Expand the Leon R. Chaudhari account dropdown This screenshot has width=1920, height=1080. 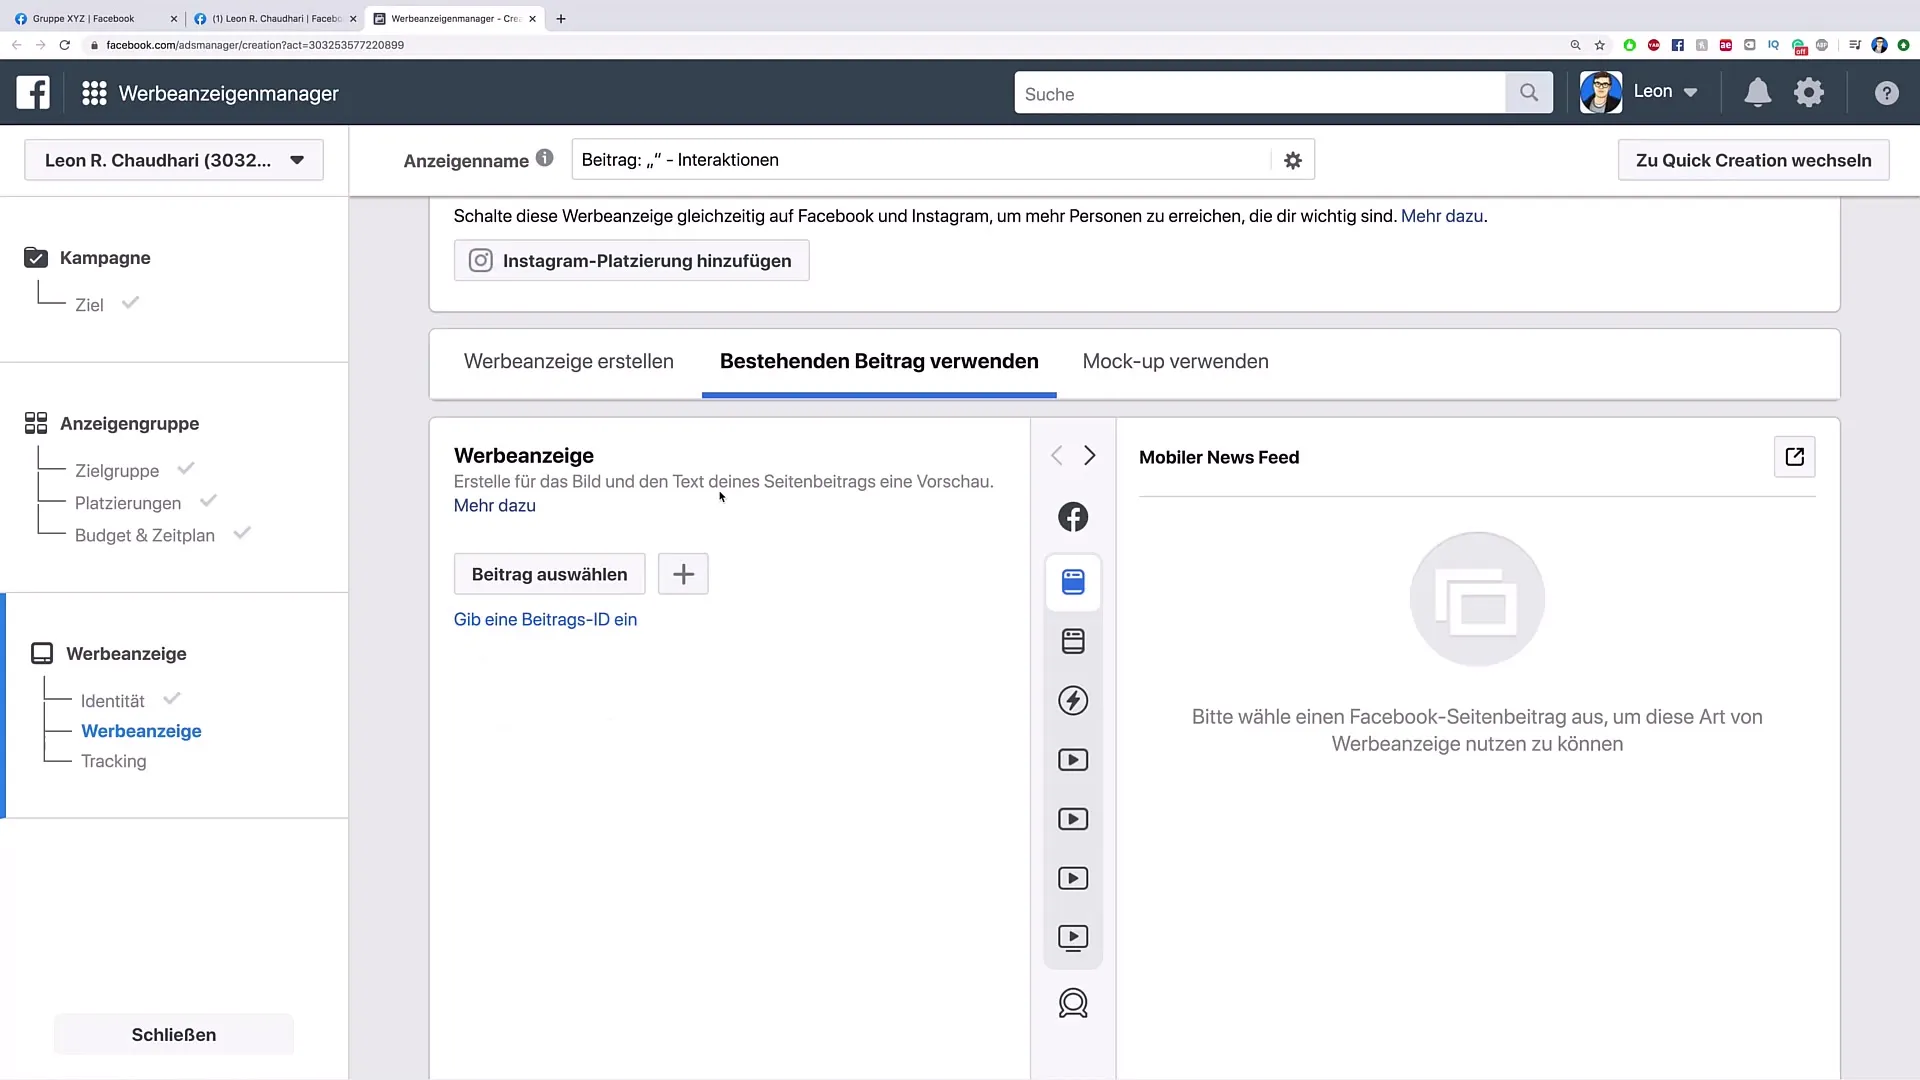(174, 160)
